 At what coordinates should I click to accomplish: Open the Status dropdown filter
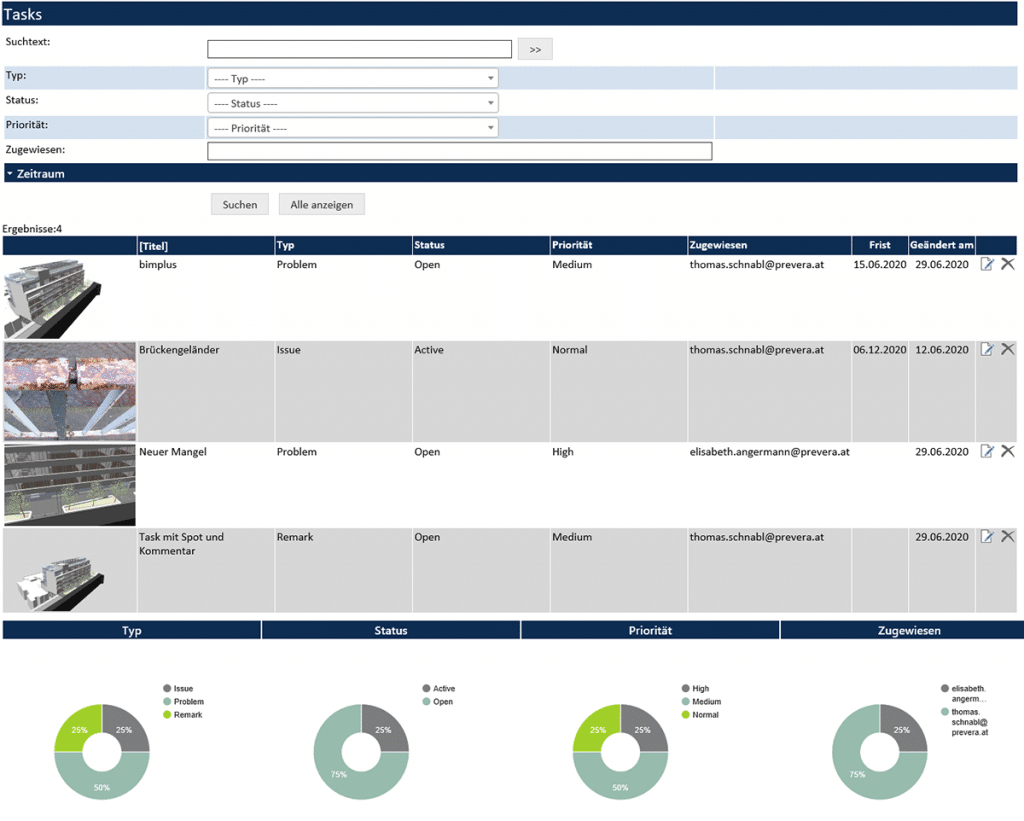[352, 103]
